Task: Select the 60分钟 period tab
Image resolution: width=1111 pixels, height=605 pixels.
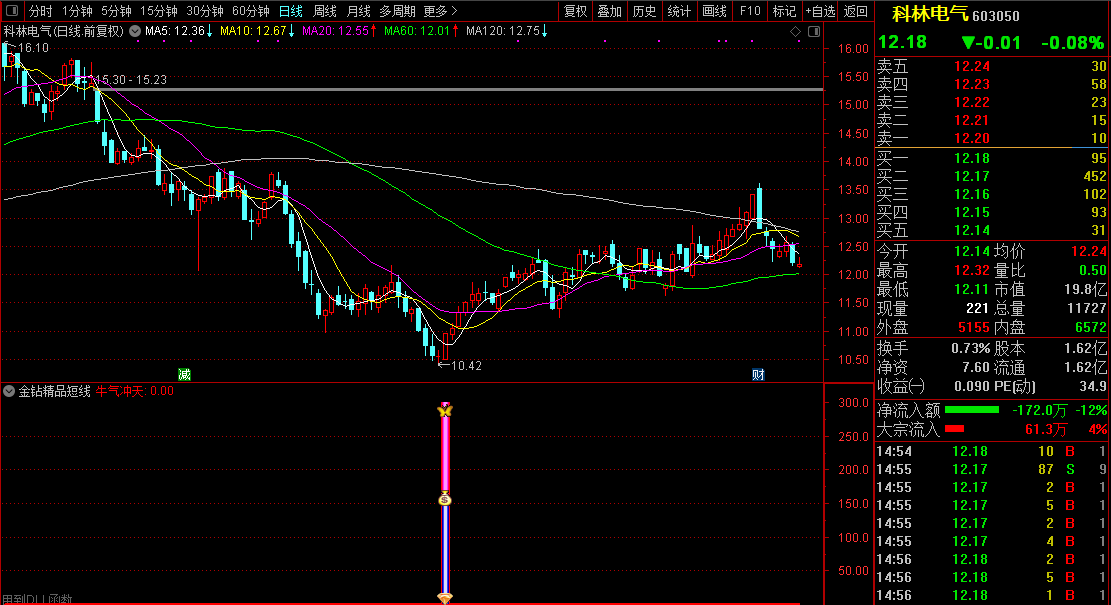Action: coord(250,11)
